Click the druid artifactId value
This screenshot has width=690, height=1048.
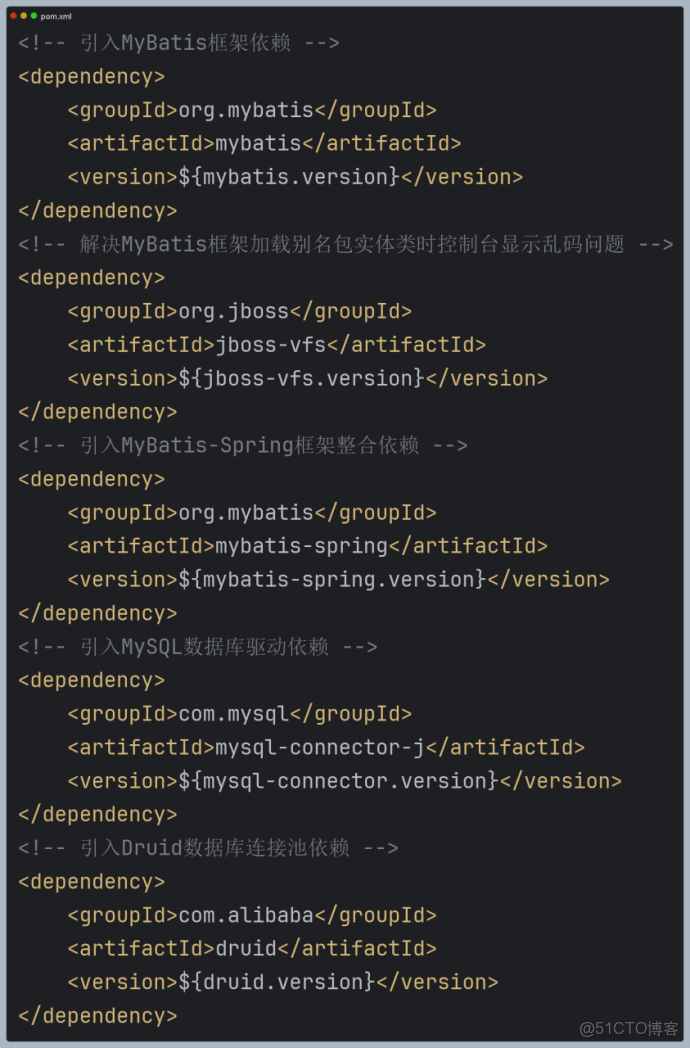coord(246,948)
